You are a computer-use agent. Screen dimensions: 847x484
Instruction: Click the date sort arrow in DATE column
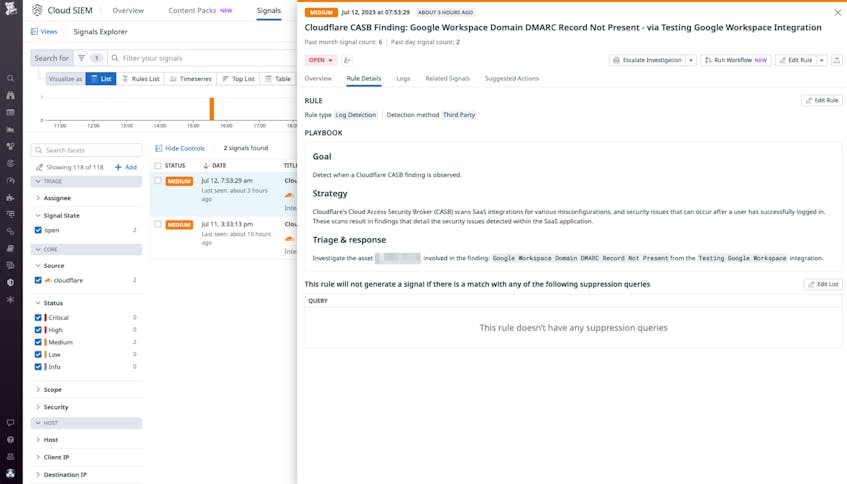click(x=206, y=165)
